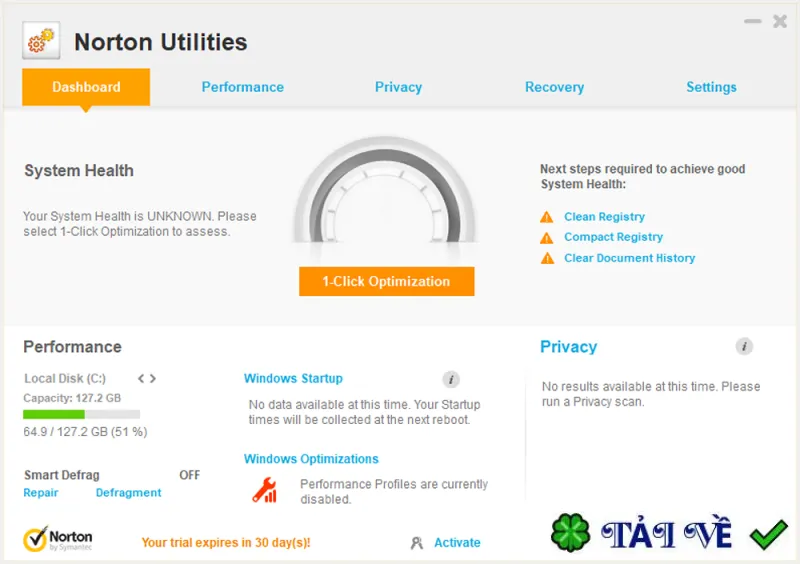Click the 'Capacity: 127.2 GB' text
The height and width of the screenshot is (564, 800).
coord(72,398)
